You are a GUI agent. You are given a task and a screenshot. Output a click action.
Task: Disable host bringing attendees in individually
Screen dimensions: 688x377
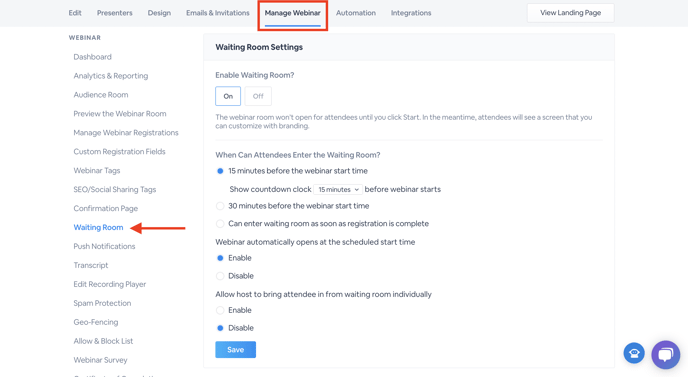tap(220, 328)
